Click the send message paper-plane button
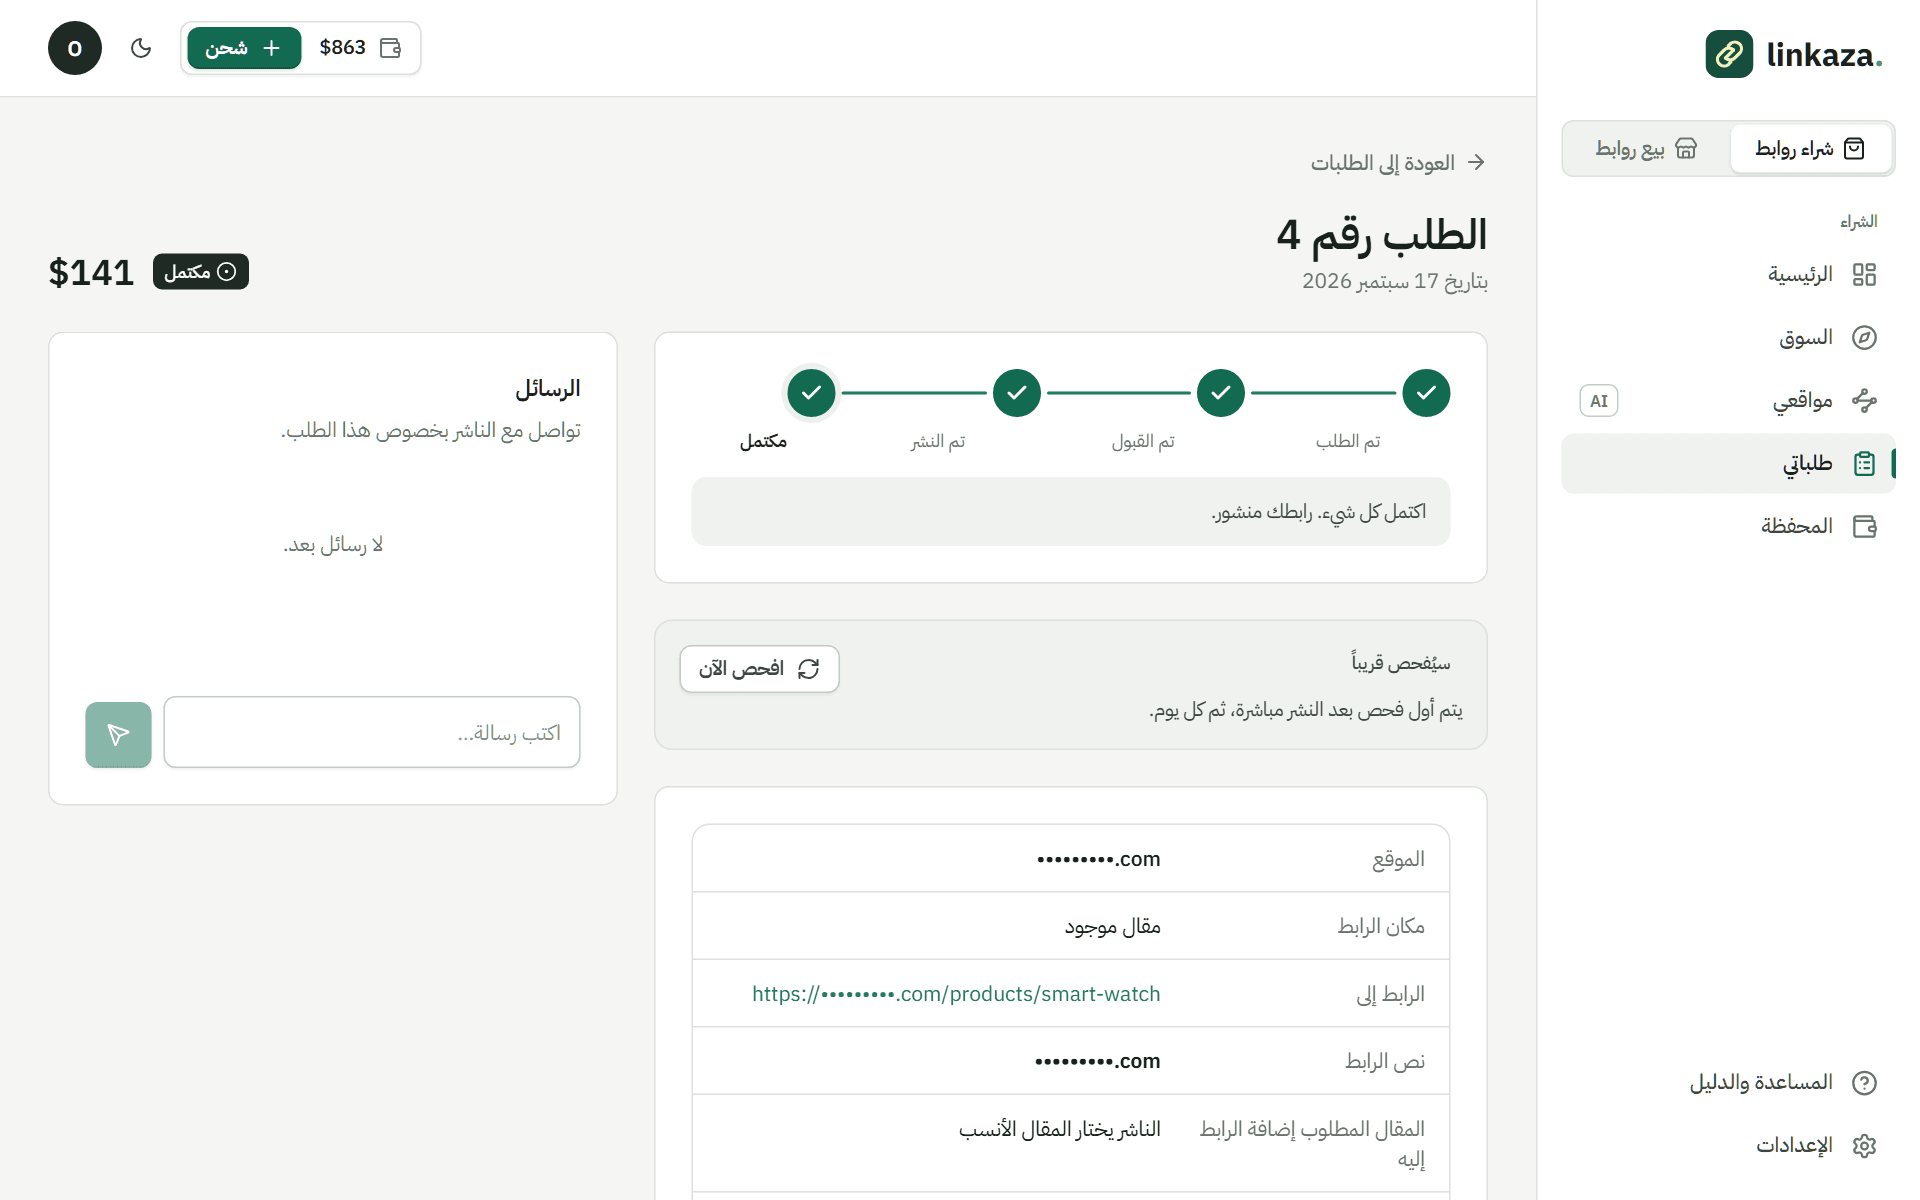Screen dimensions: 1920x1200 point(118,735)
